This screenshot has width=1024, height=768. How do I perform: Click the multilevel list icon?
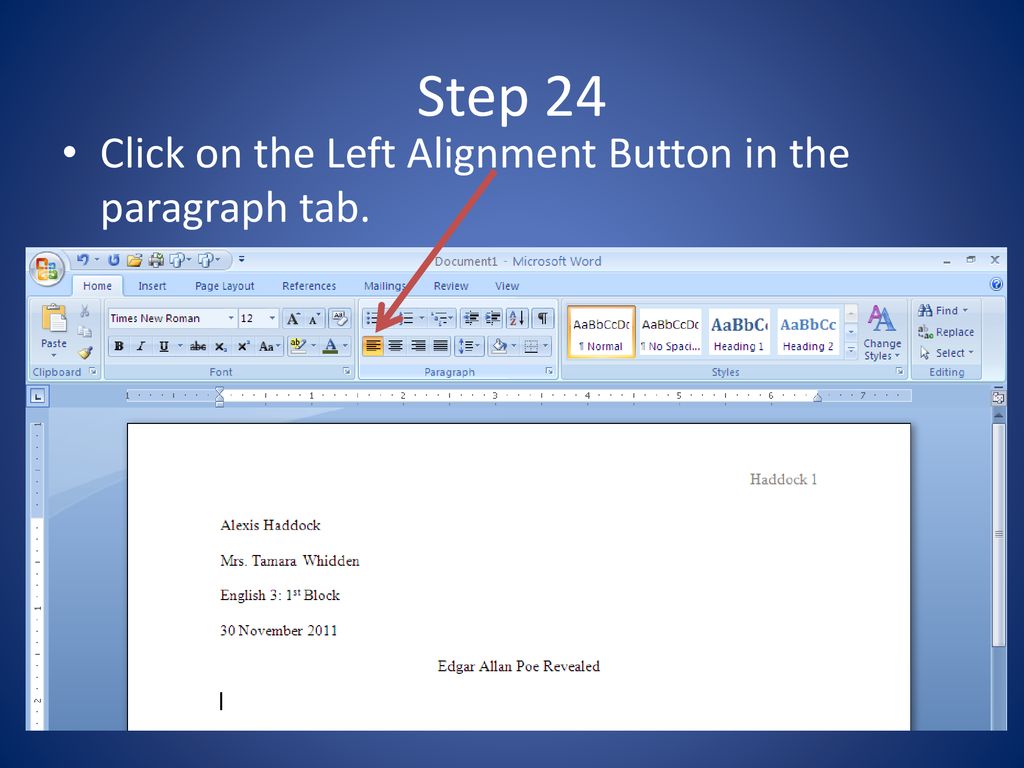point(440,318)
